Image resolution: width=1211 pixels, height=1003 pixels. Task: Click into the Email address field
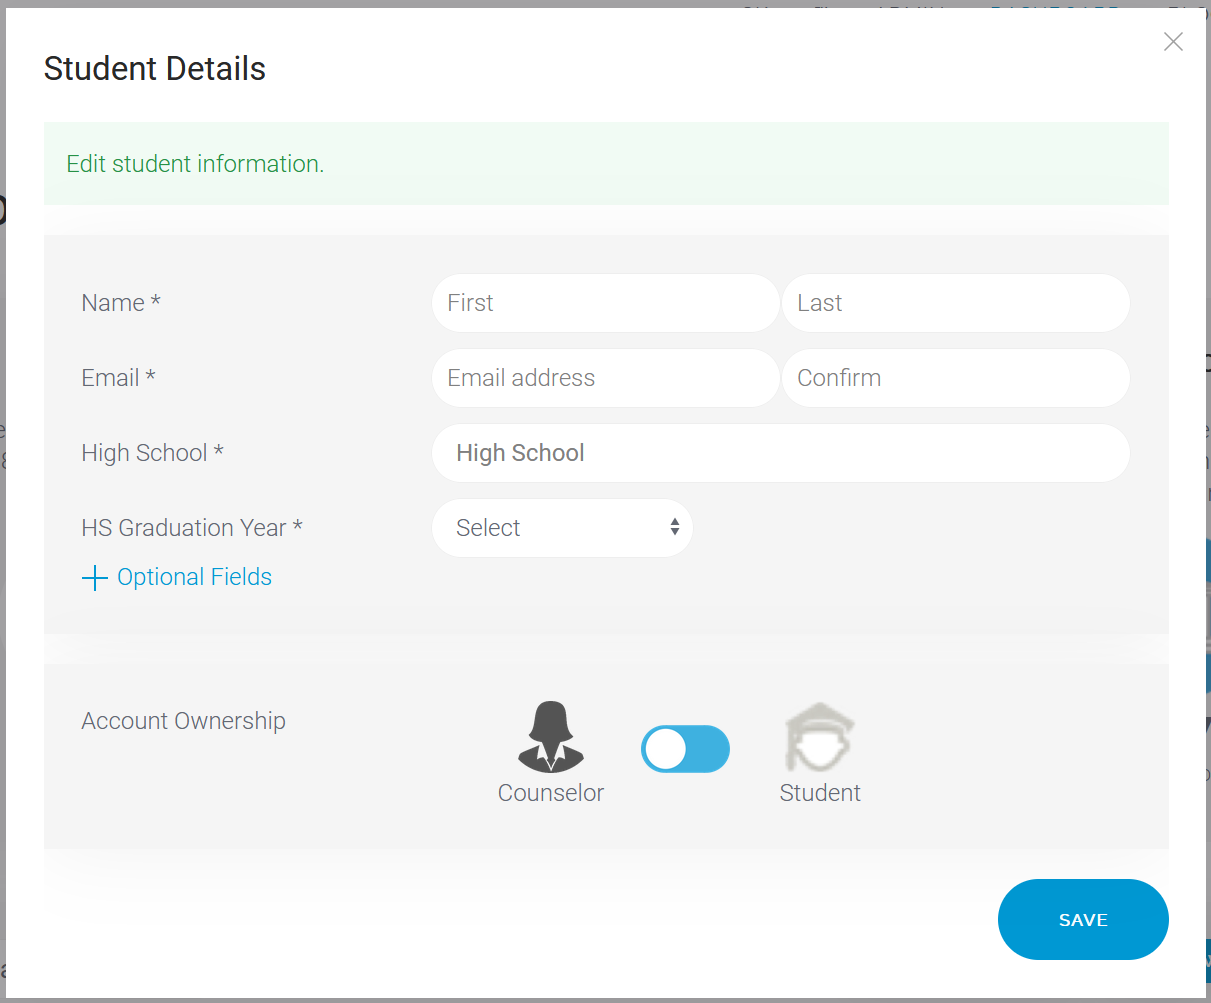(x=605, y=378)
